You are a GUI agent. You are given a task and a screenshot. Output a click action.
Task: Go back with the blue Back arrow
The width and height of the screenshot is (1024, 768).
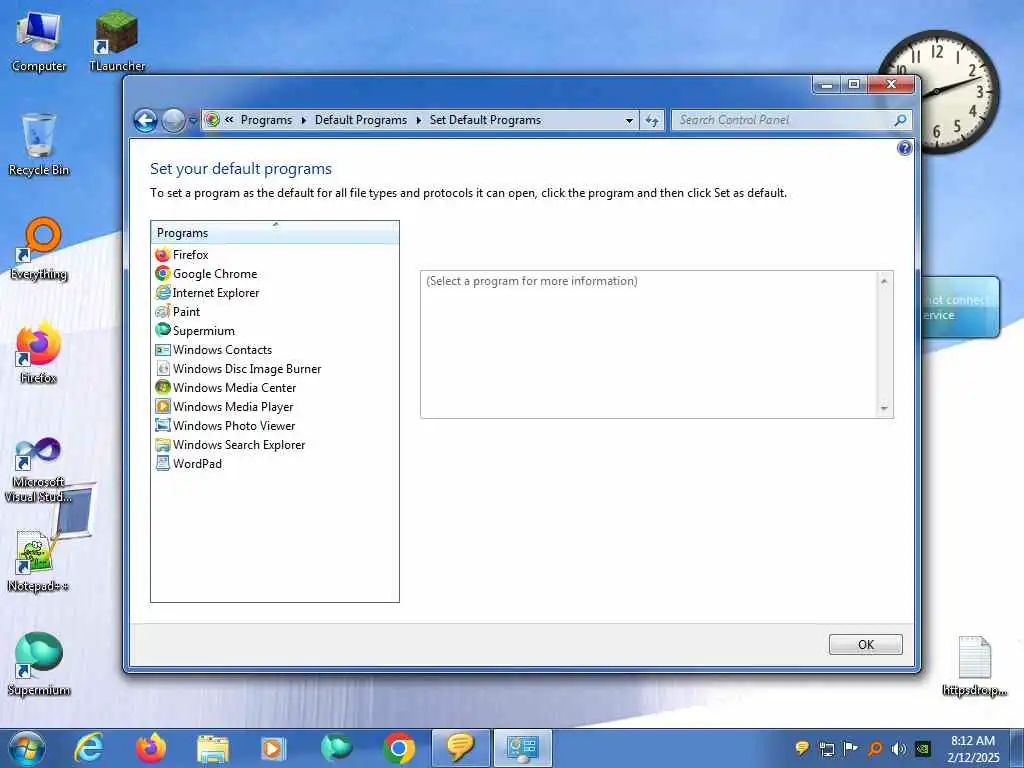[x=146, y=120]
